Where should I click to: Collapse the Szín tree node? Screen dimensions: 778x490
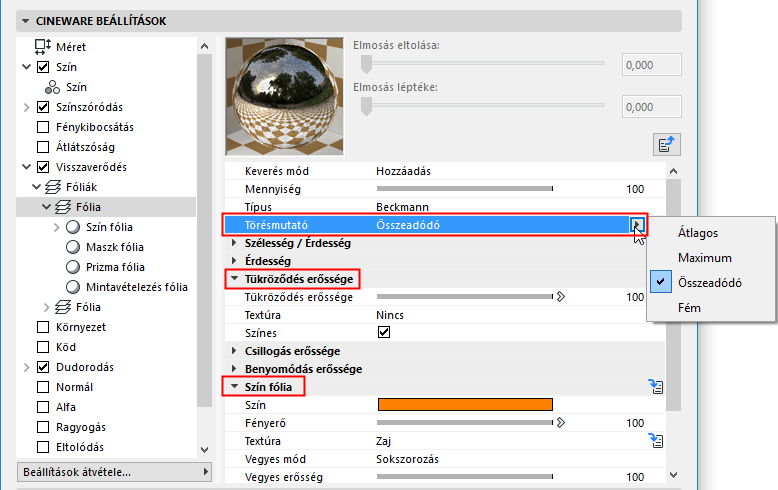point(27,67)
